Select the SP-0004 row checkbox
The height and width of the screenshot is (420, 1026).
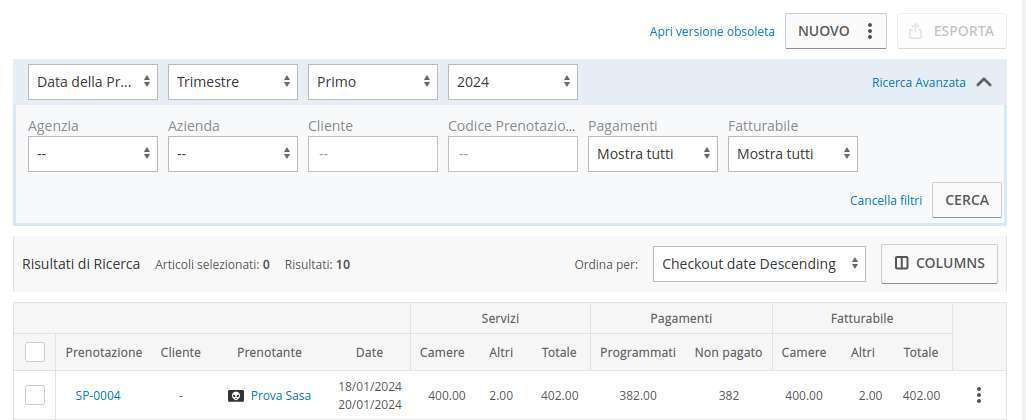pos(35,395)
